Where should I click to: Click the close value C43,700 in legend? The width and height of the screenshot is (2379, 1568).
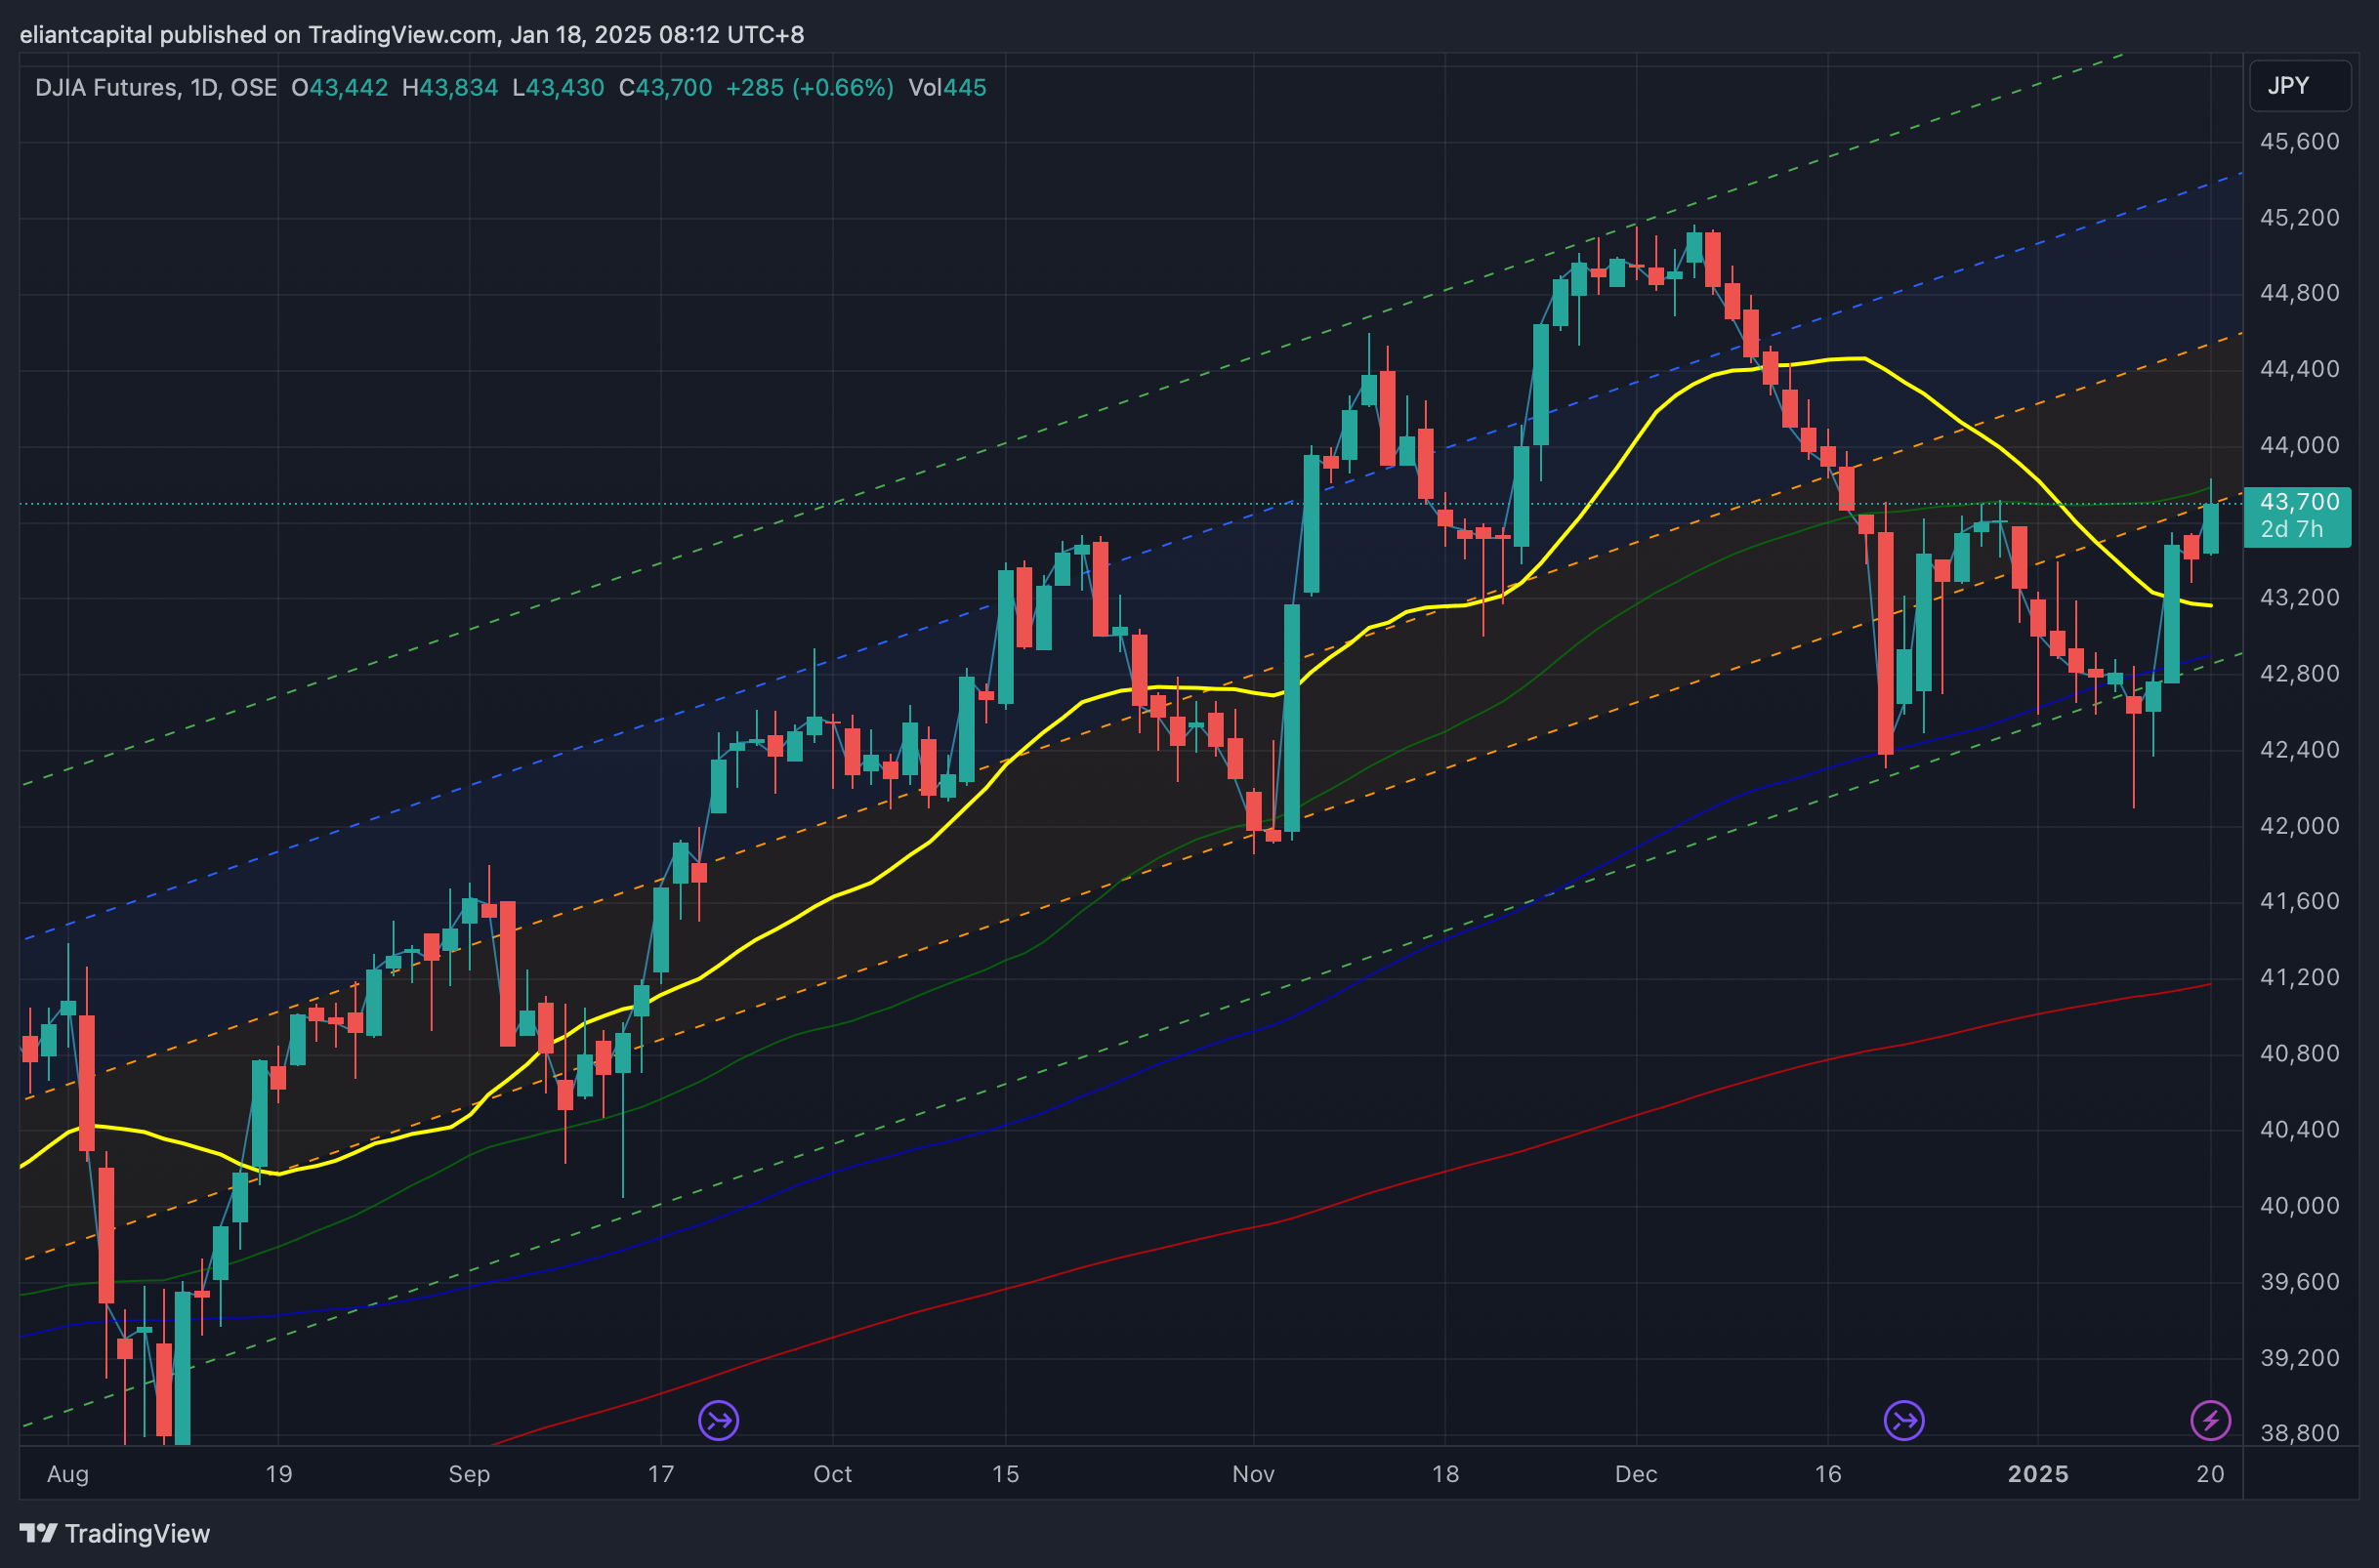[x=665, y=88]
